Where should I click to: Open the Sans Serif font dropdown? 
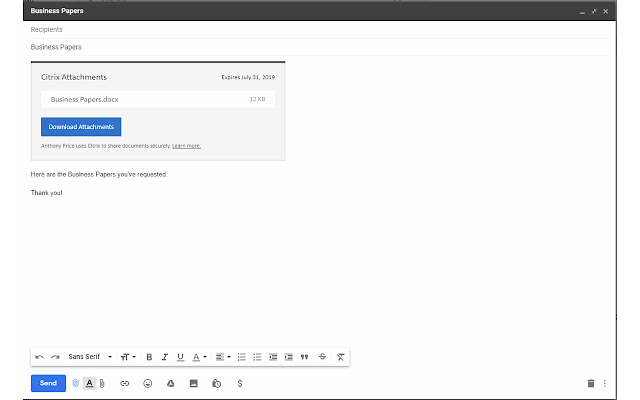click(90, 357)
